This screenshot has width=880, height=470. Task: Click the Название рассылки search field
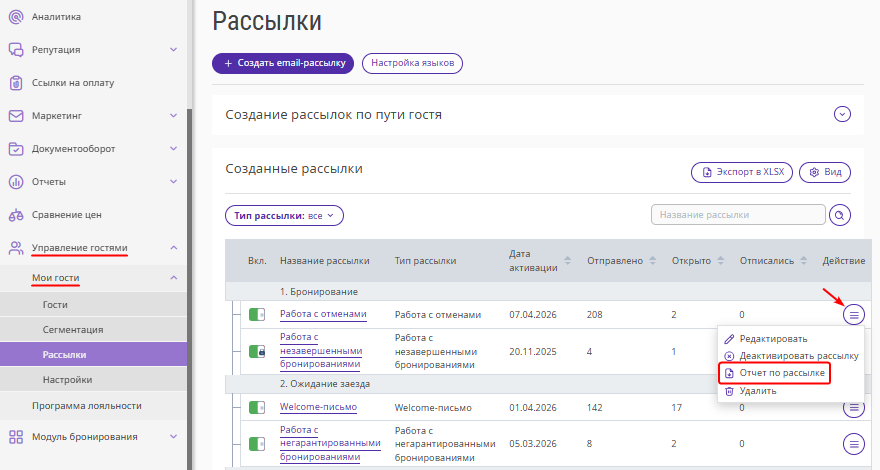(x=737, y=215)
